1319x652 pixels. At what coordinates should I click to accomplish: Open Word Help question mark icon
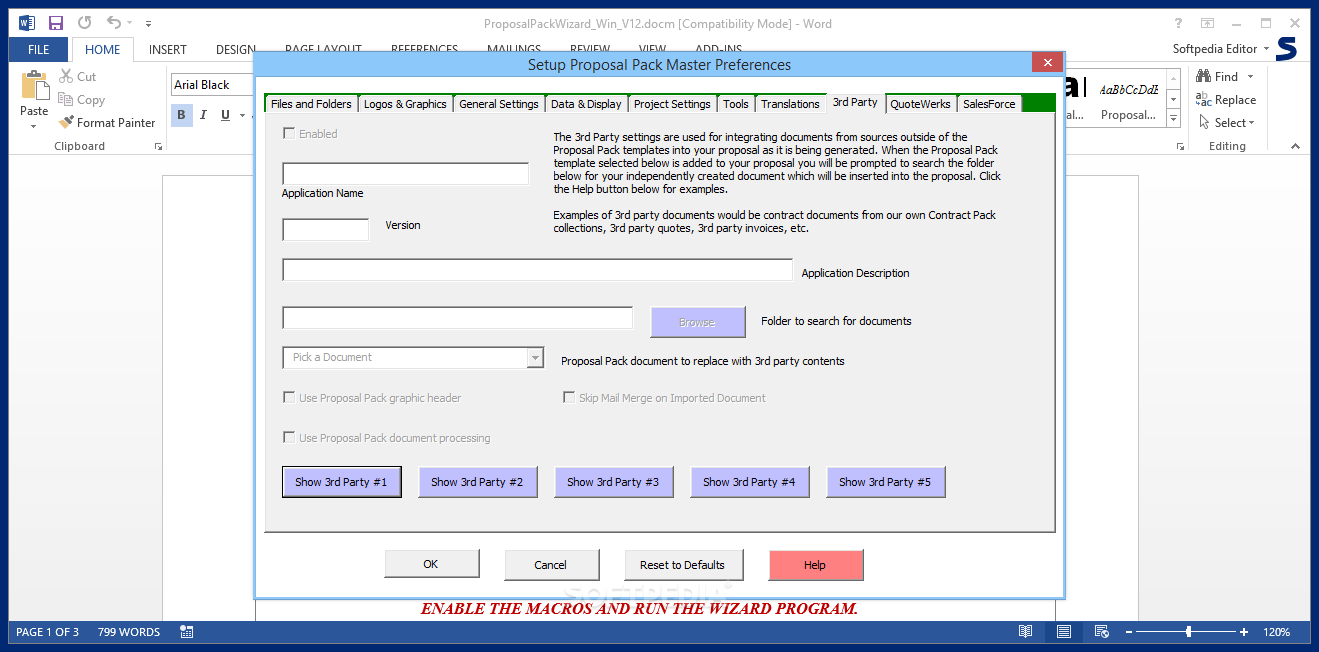1179,22
